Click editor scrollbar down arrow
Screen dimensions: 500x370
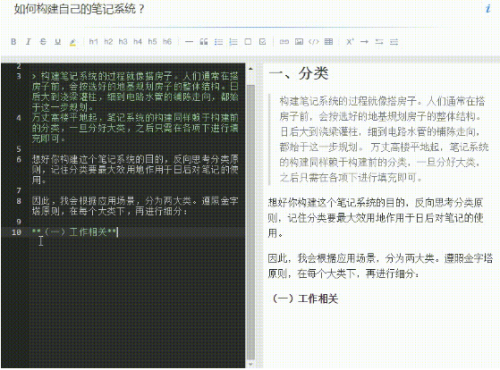[x=251, y=364]
